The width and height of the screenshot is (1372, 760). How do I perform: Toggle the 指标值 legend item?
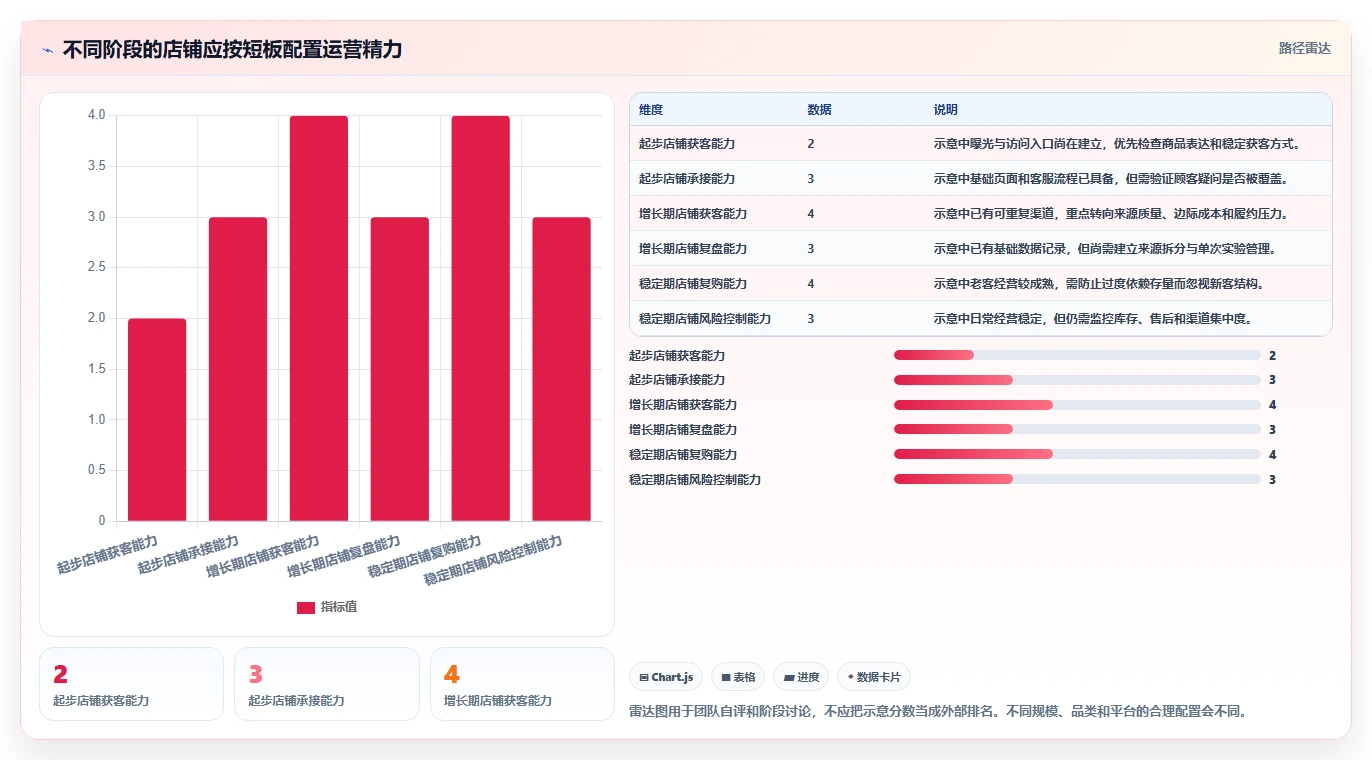pyautogui.click(x=327, y=607)
